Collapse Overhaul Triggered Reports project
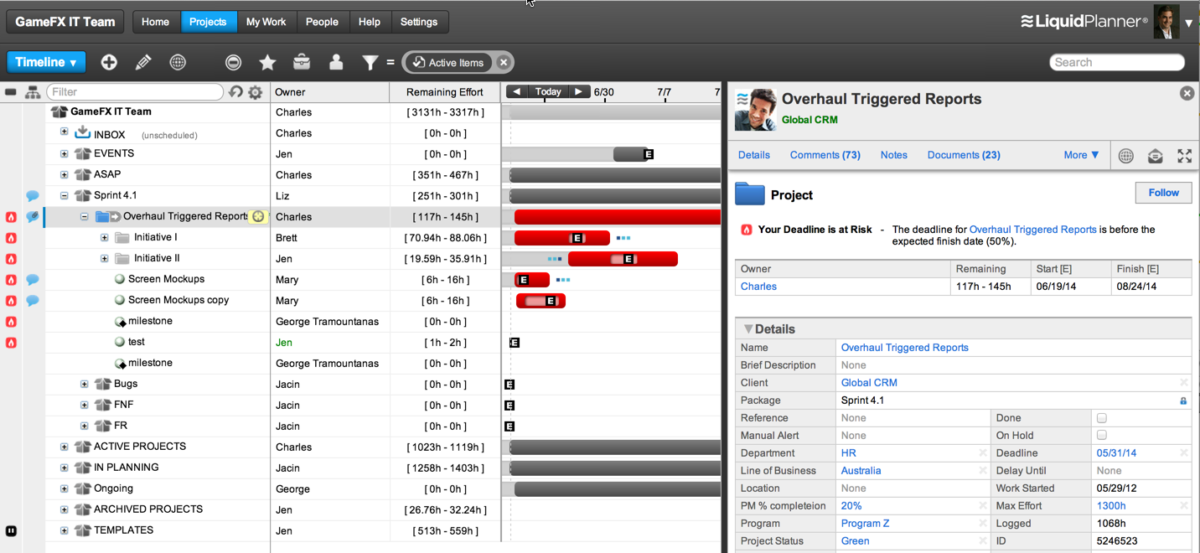 (85, 216)
